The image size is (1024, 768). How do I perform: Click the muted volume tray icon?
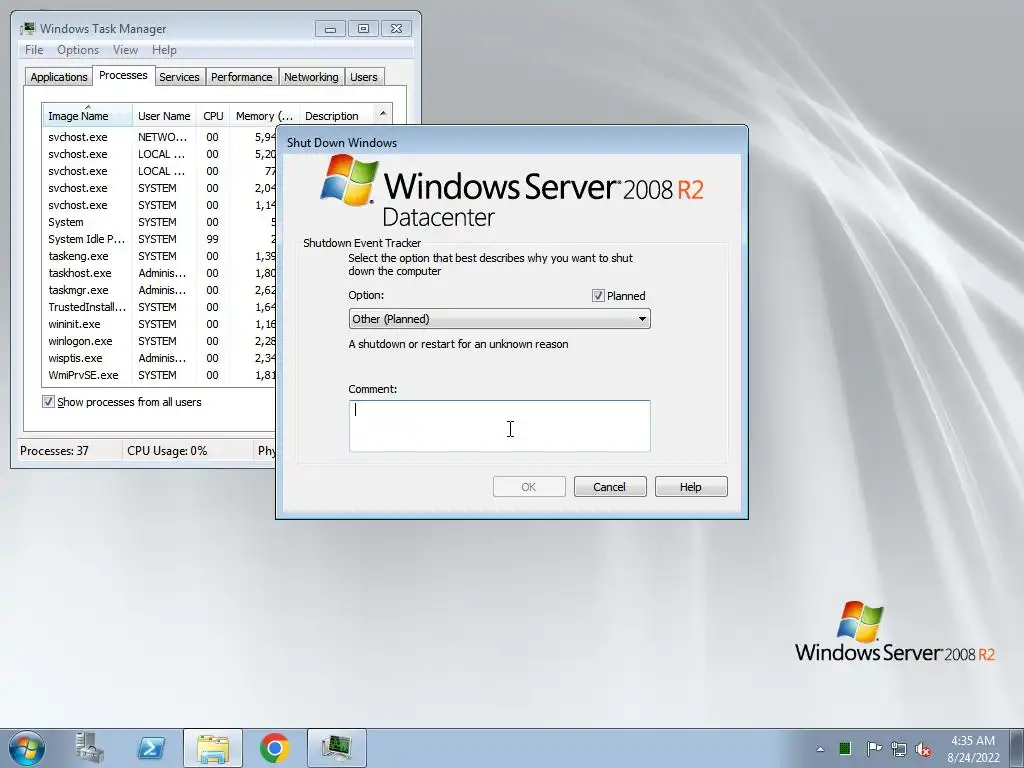coord(923,749)
